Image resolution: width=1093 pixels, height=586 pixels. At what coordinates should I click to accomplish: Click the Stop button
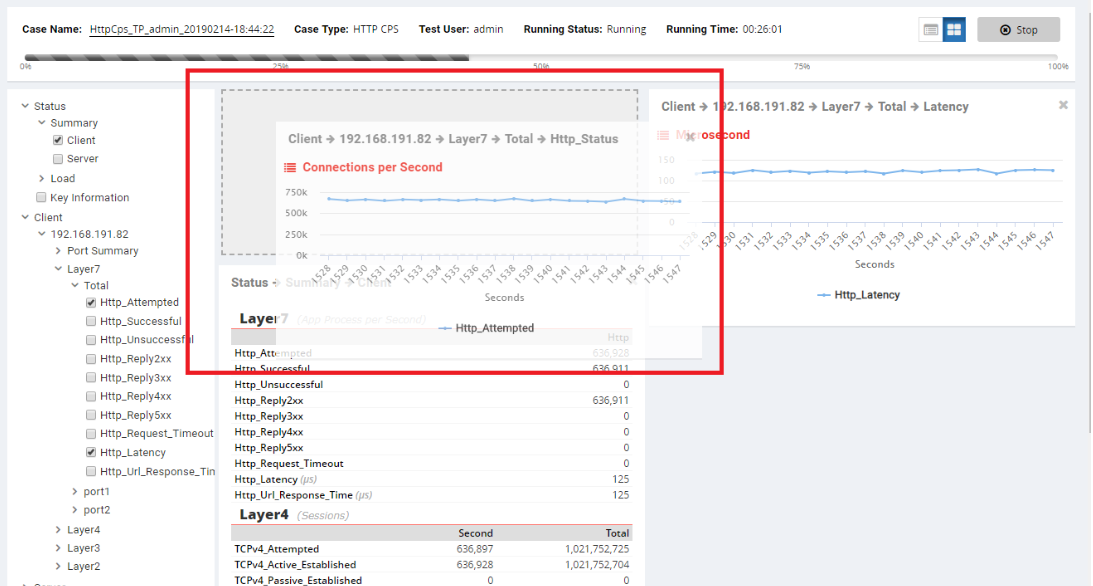(x=1018, y=30)
